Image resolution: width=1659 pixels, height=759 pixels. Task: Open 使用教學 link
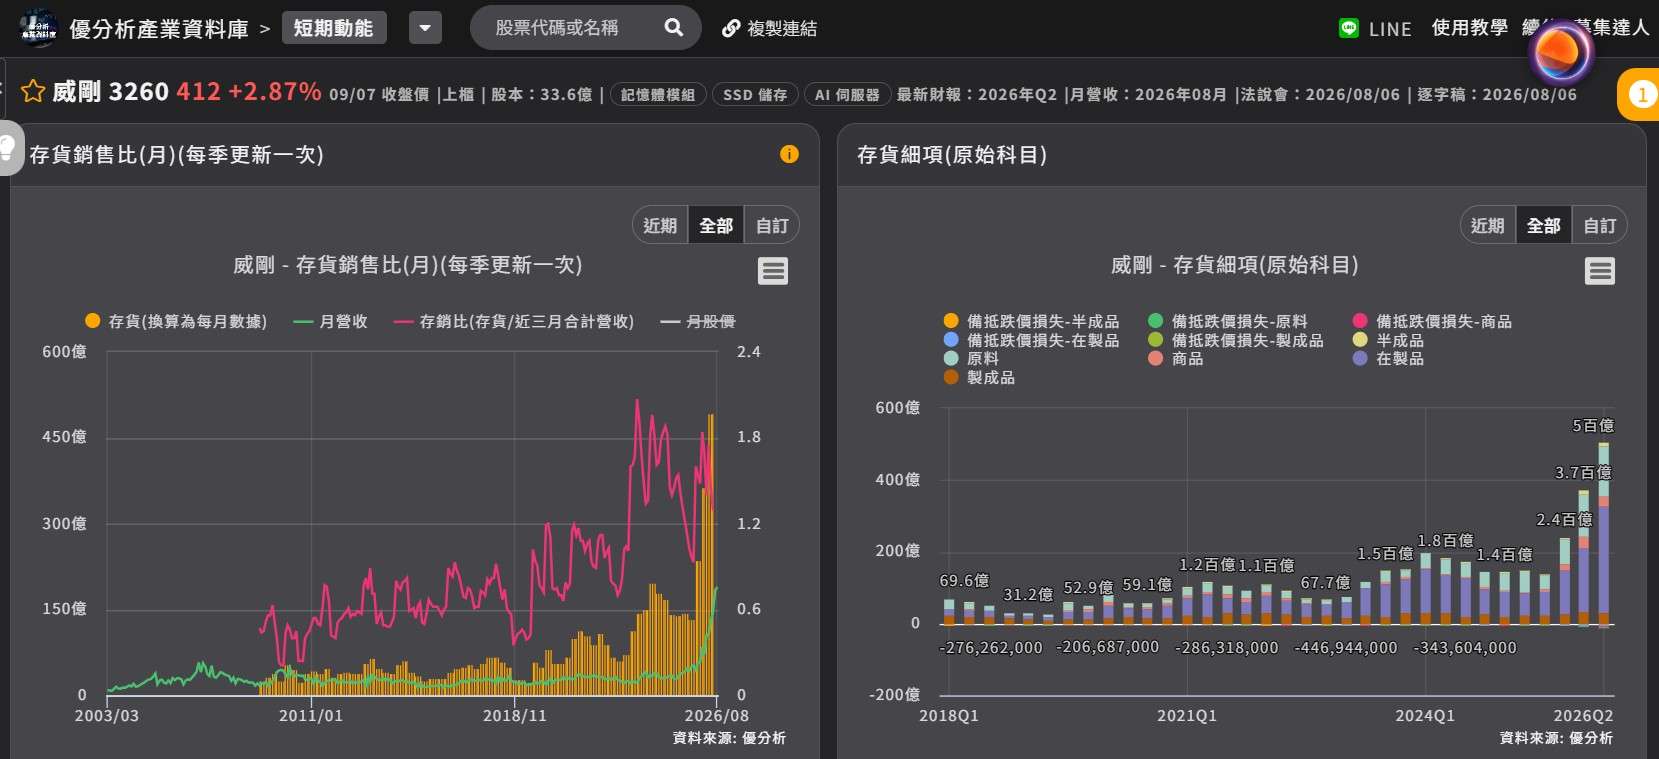click(x=1469, y=28)
